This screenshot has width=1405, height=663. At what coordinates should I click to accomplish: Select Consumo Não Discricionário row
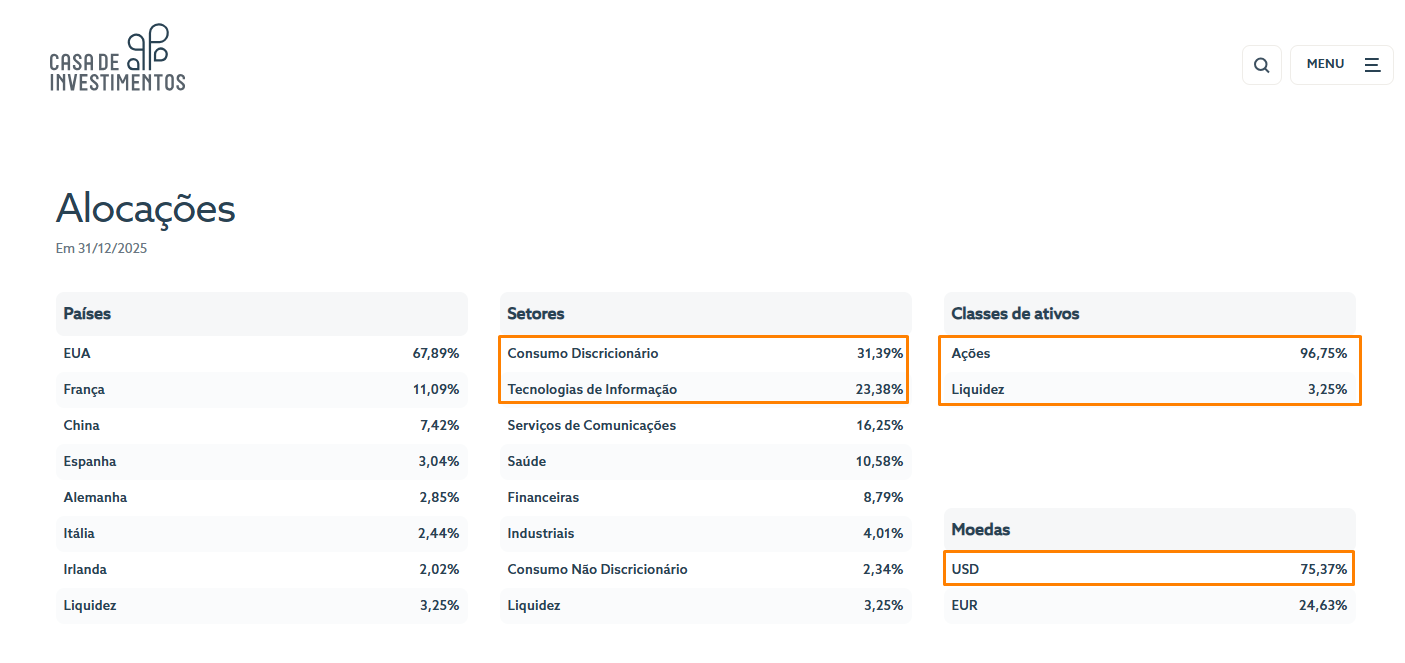[706, 570]
